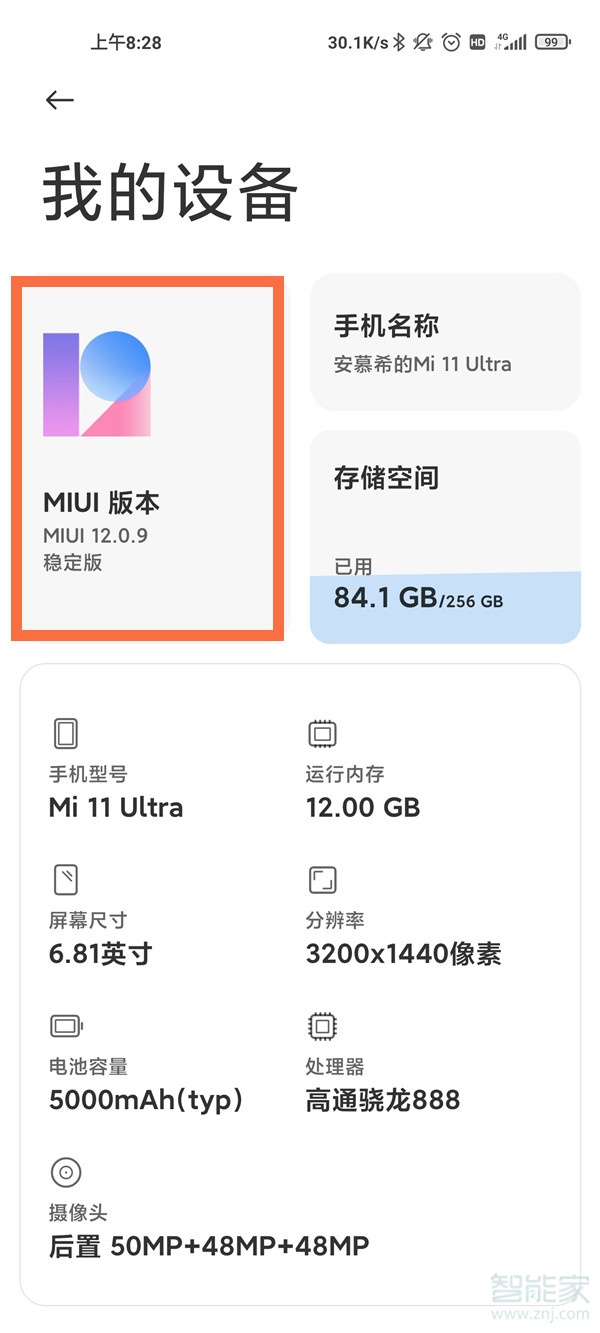600x1333 pixels.
Task: Open the MIUI 版本 card
Action: click(x=147, y=460)
